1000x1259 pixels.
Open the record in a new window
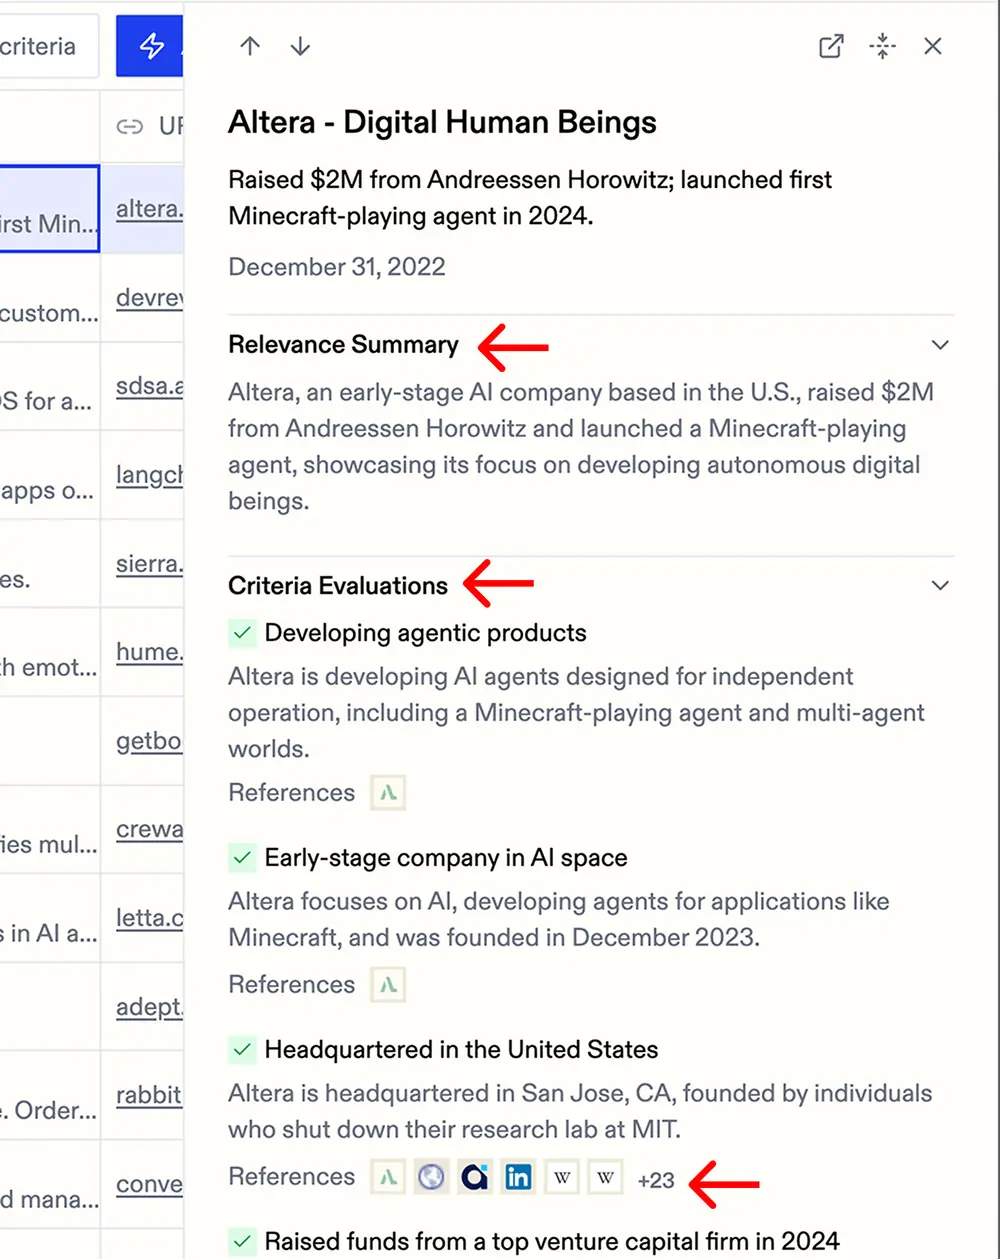pos(831,47)
